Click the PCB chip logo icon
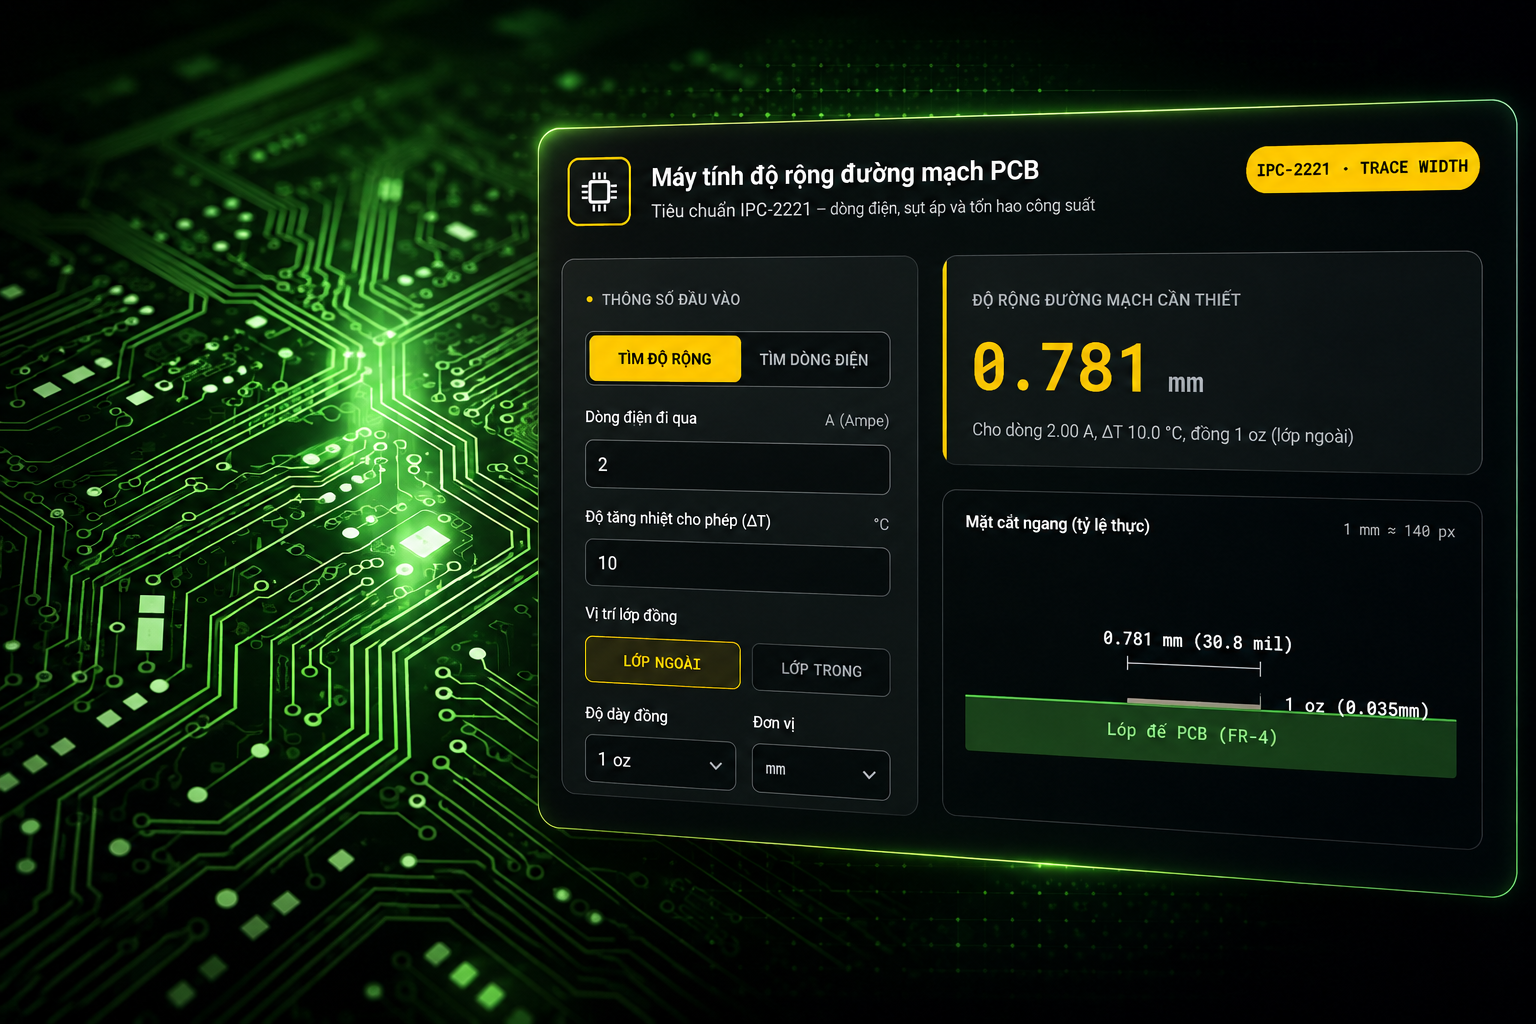 tap(599, 191)
